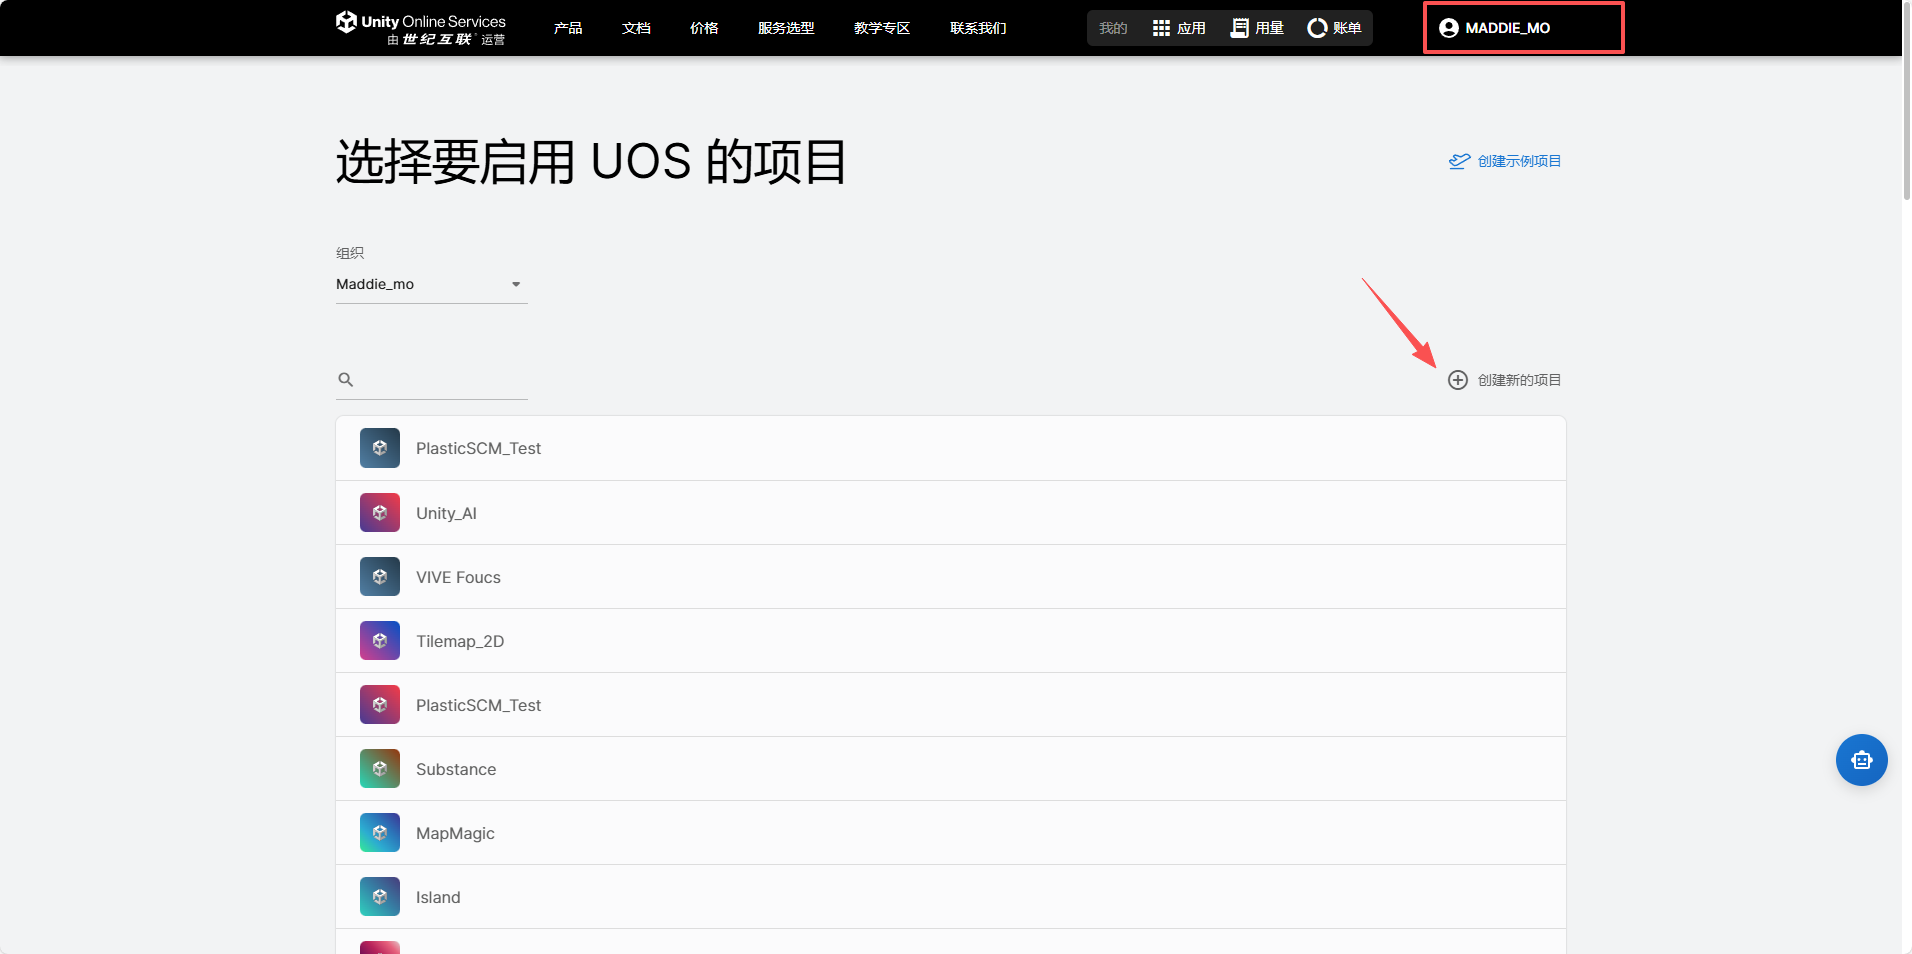Viewport: 1912px width, 954px height.
Task: Click the 用量 document icon
Action: (1239, 28)
